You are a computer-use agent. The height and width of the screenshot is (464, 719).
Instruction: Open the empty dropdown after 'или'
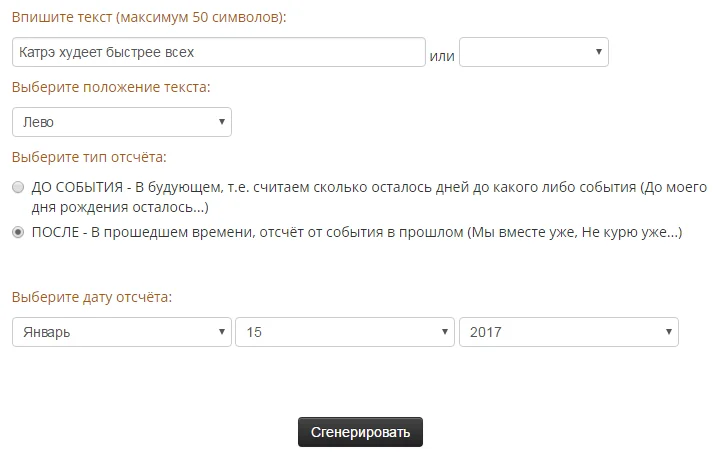pyautogui.click(x=533, y=52)
